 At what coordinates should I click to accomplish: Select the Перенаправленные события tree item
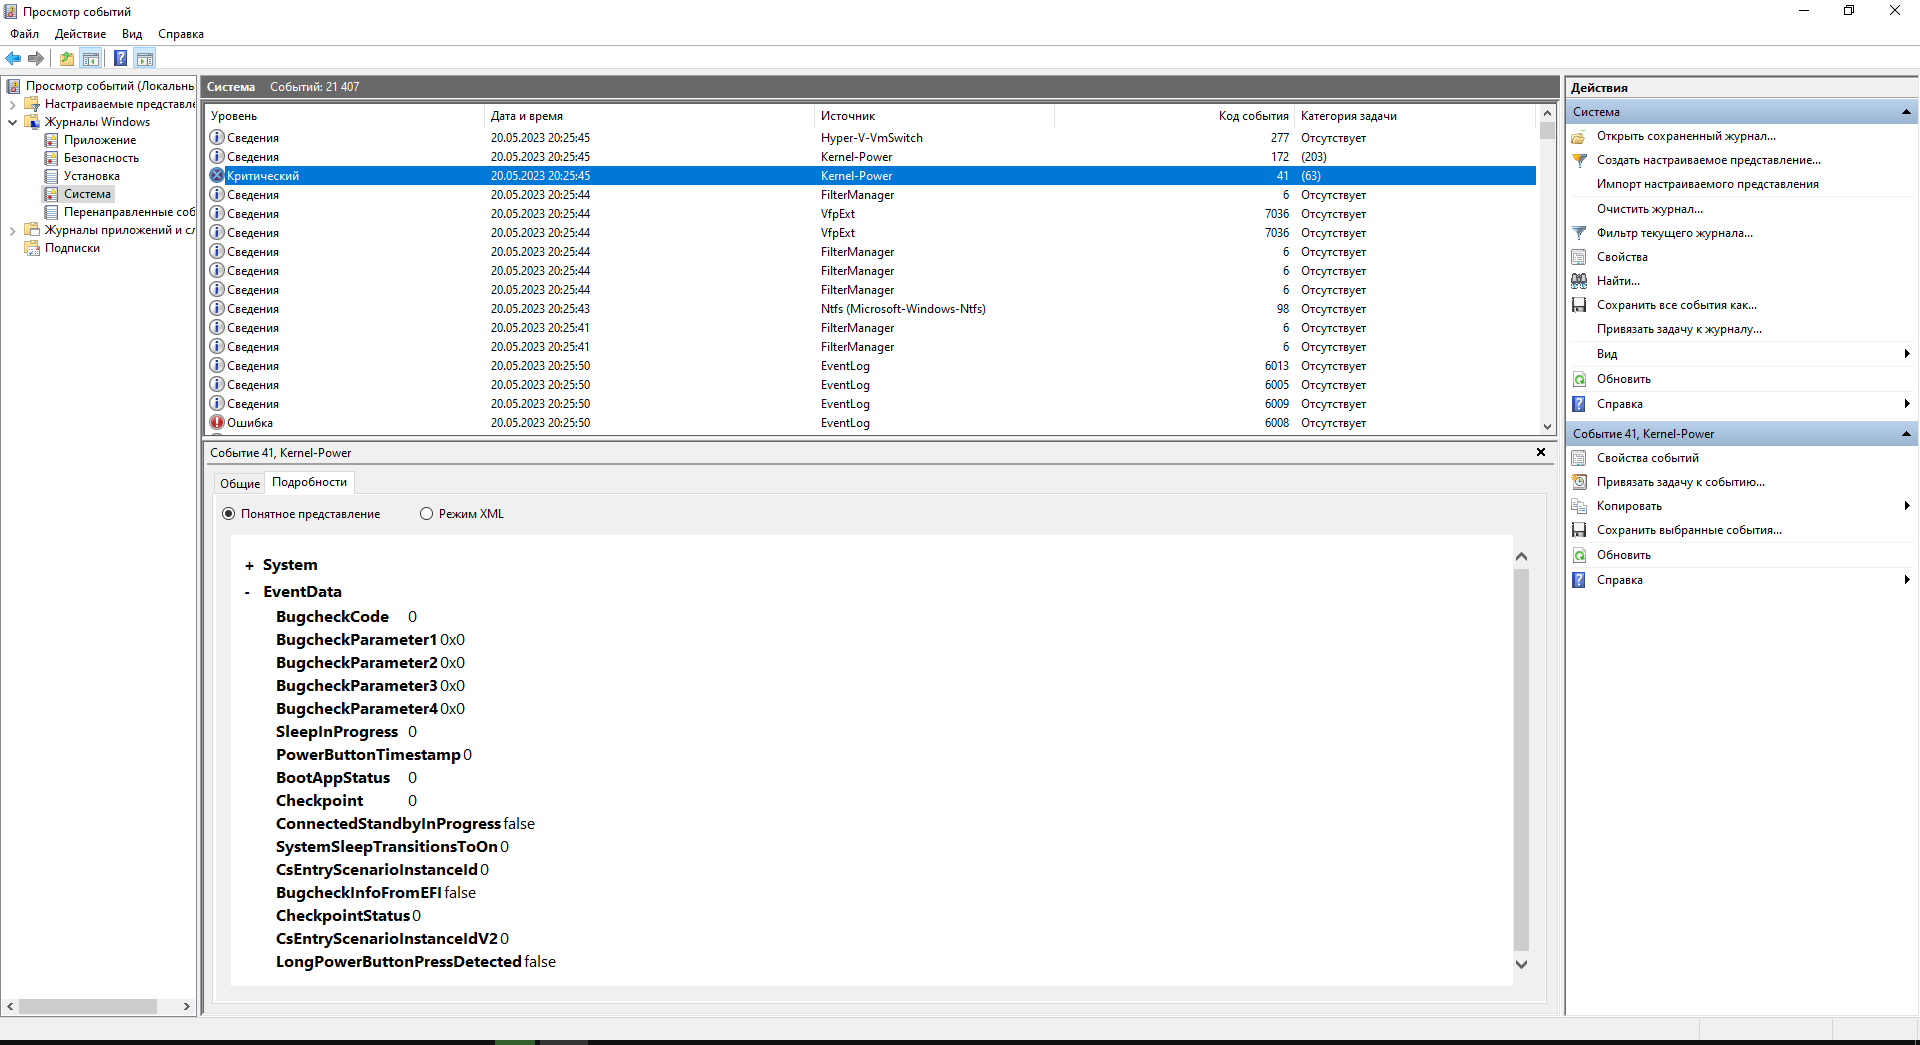pos(129,212)
